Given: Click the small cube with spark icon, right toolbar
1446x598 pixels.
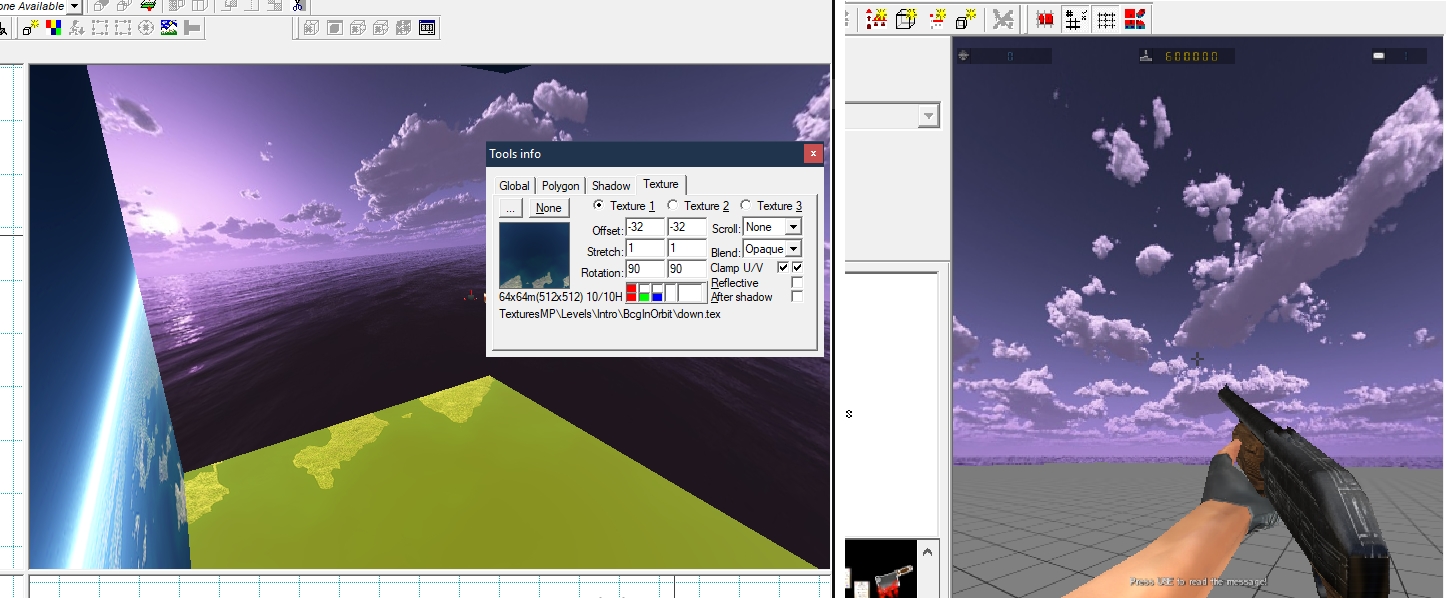Looking at the screenshot, I should click(966, 19).
